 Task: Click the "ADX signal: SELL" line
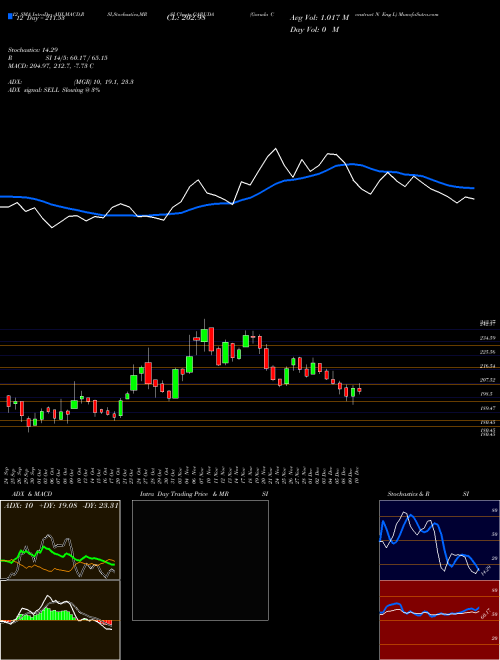(56, 90)
